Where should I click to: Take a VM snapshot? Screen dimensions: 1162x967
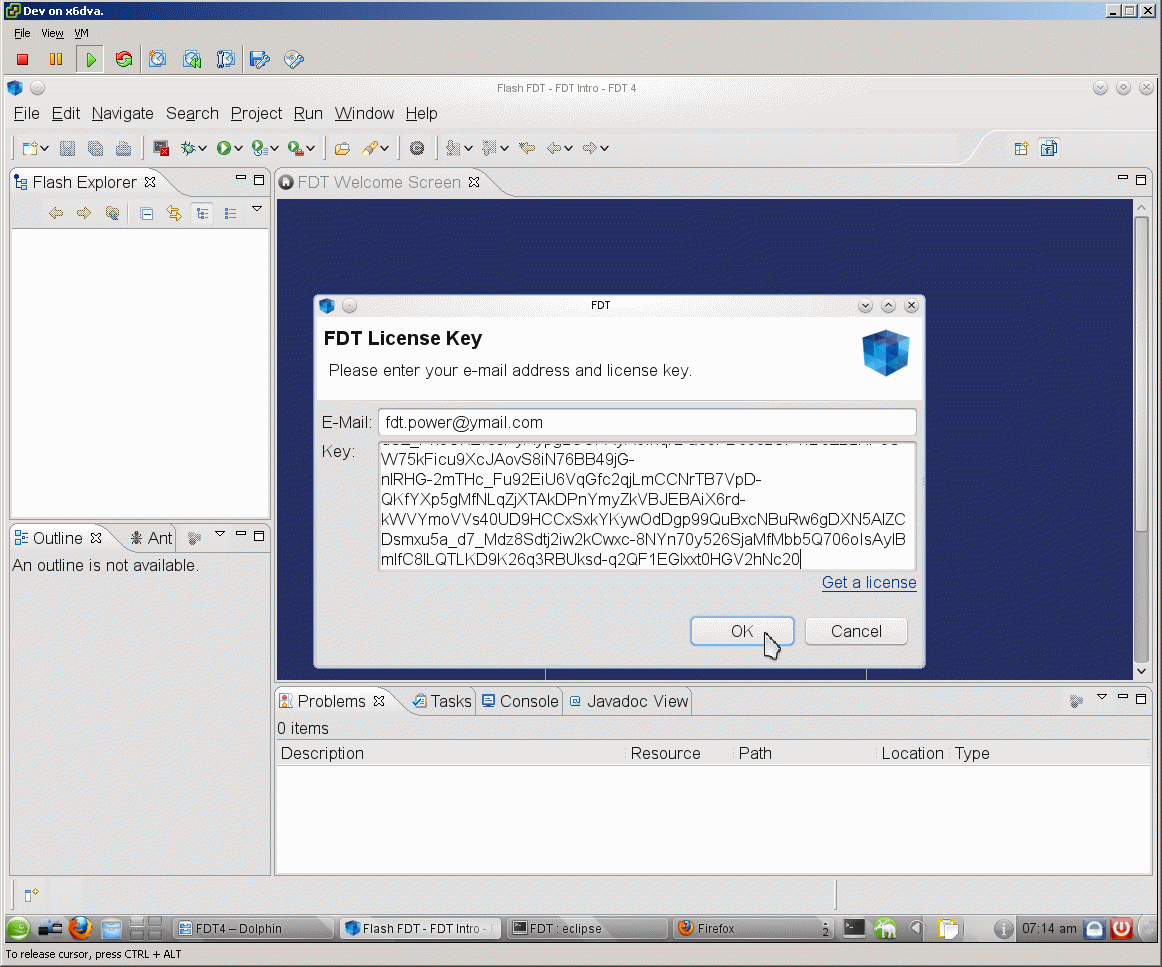pos(157,59)
